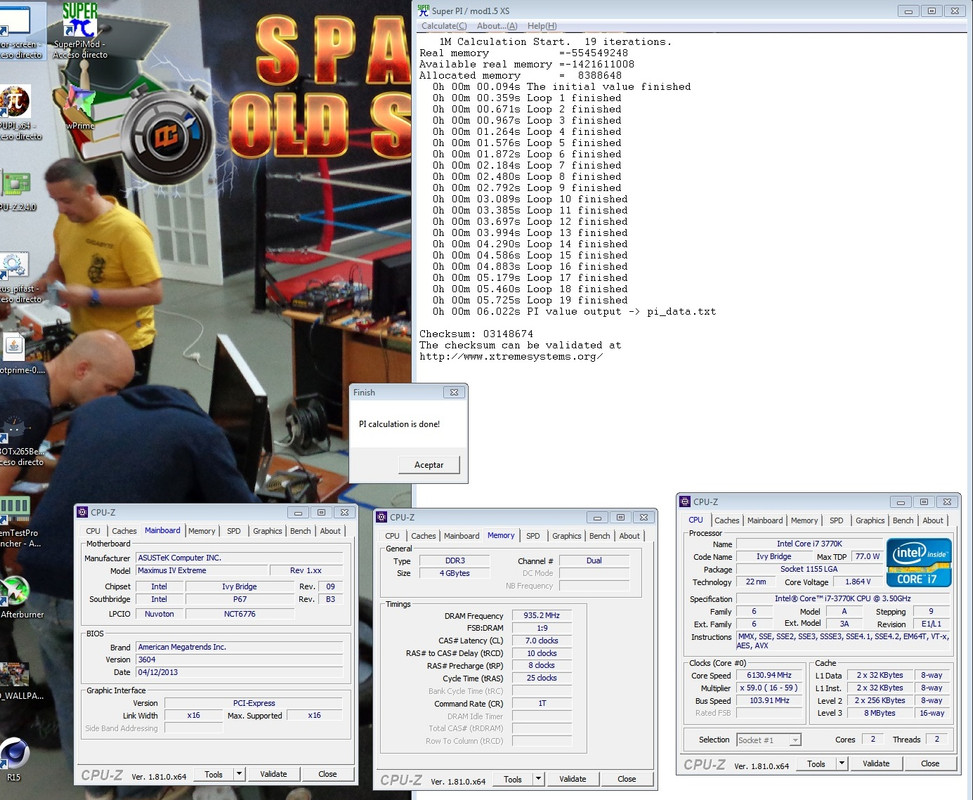Click the Bus Speed 103.91 MHz value
This screenshot has width=973, height=800.
(x=769, y=700)
